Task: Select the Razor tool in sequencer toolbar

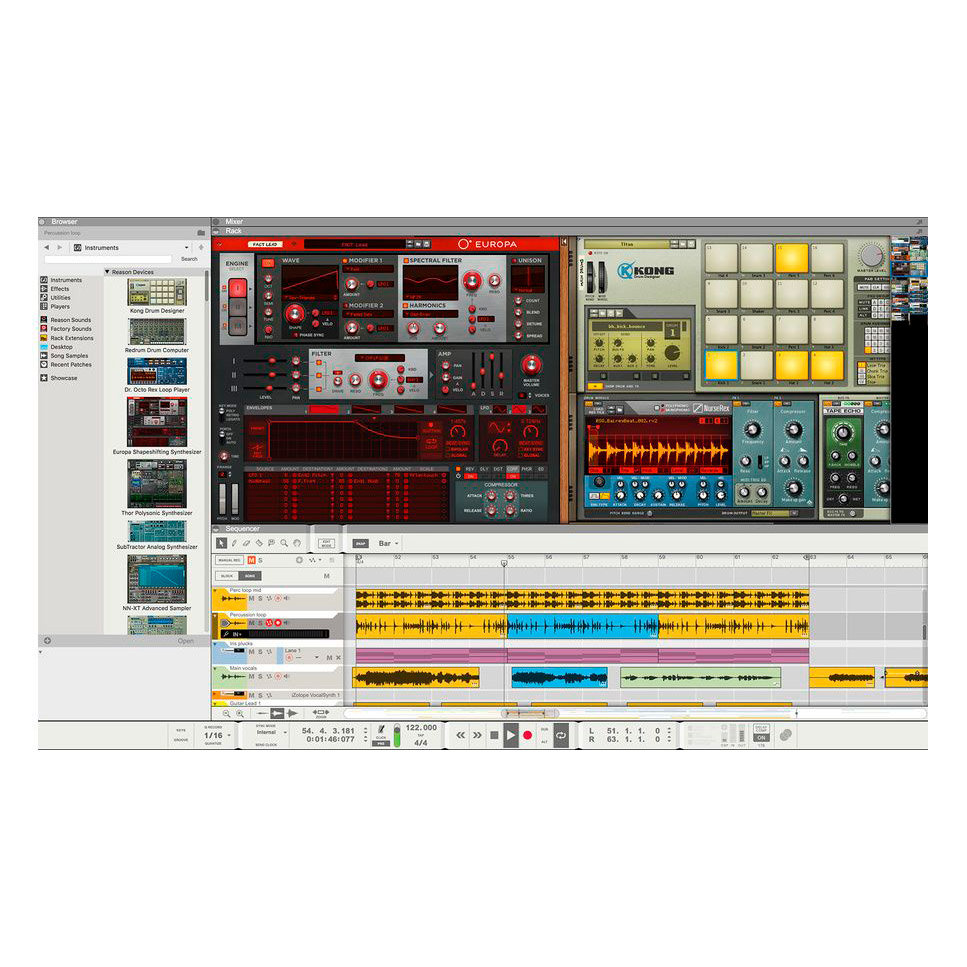Action: pyautogui.click(x=259, y=543)
